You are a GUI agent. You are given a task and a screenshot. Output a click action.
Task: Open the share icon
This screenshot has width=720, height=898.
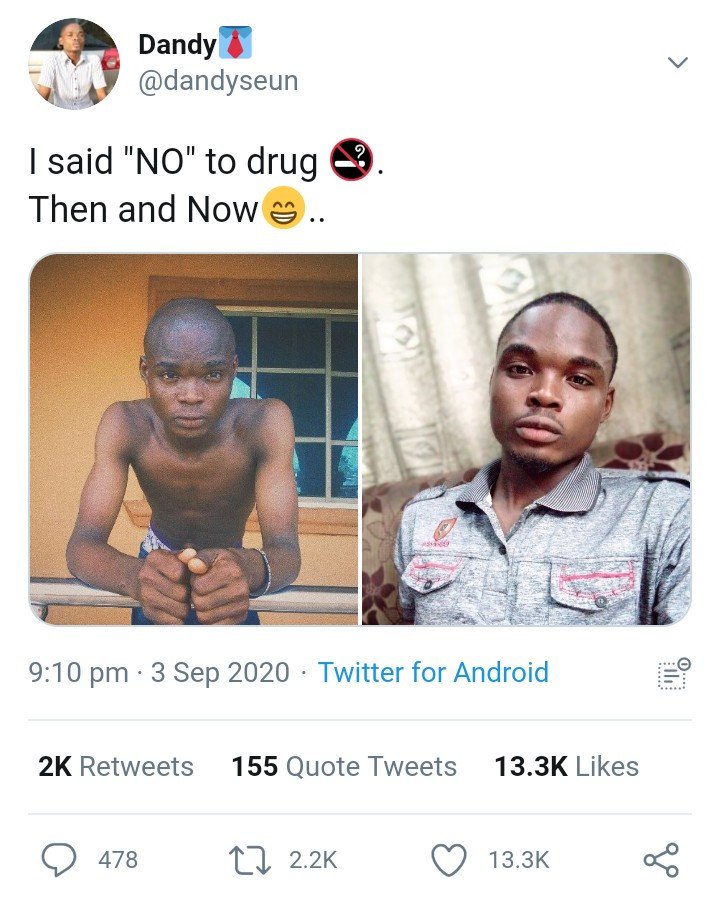pyautogui.click(x=662, y=860)
